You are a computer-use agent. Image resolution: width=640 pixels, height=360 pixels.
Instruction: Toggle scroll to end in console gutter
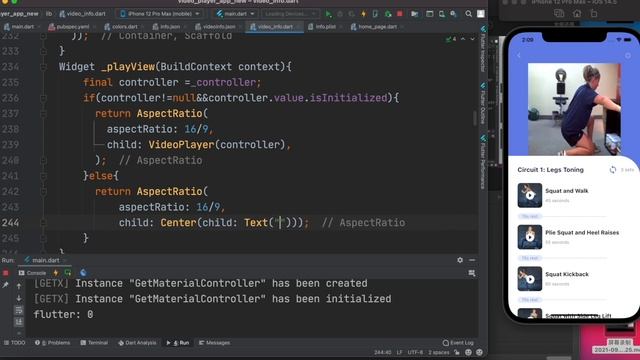coord(19,322)
